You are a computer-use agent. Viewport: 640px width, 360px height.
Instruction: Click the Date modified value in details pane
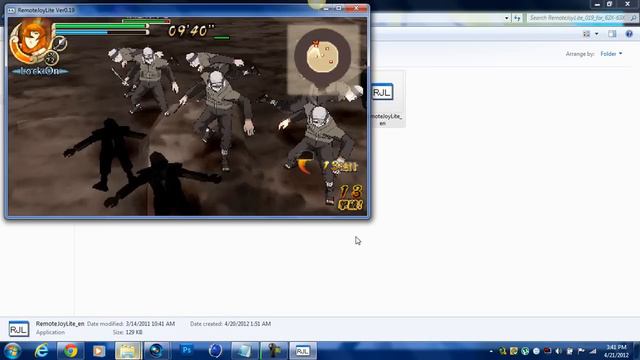coord(150,324)
